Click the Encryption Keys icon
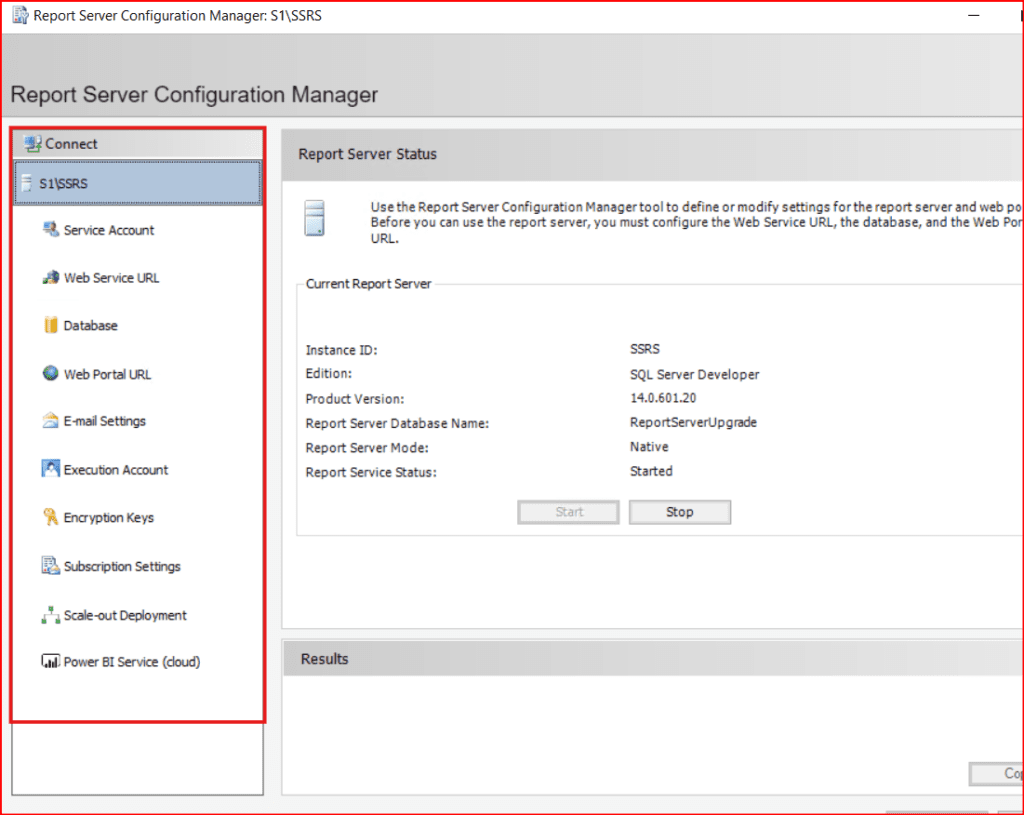1024x815 pixels. coord(50,518)
